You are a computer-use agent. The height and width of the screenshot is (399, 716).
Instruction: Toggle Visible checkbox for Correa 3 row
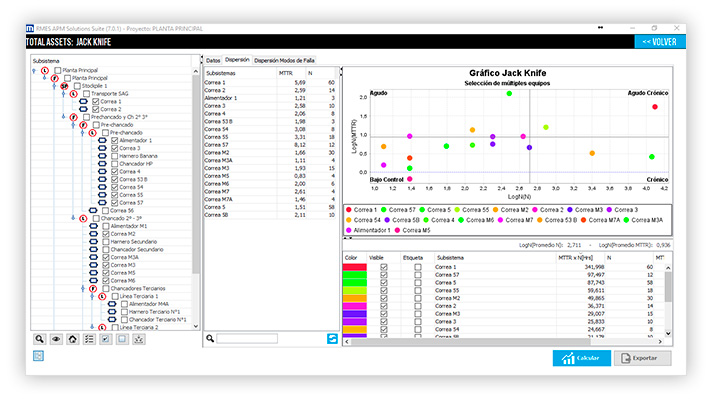(384, 321)
